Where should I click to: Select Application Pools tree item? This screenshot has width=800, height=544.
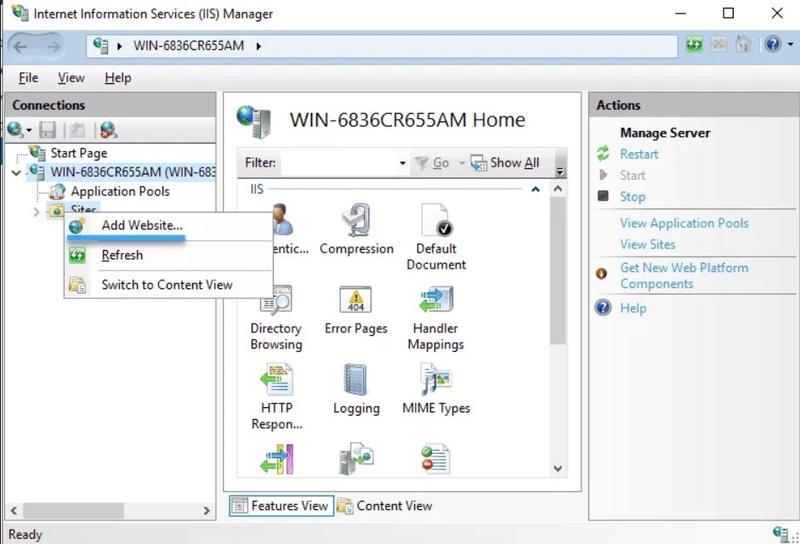tap(120, 191)
